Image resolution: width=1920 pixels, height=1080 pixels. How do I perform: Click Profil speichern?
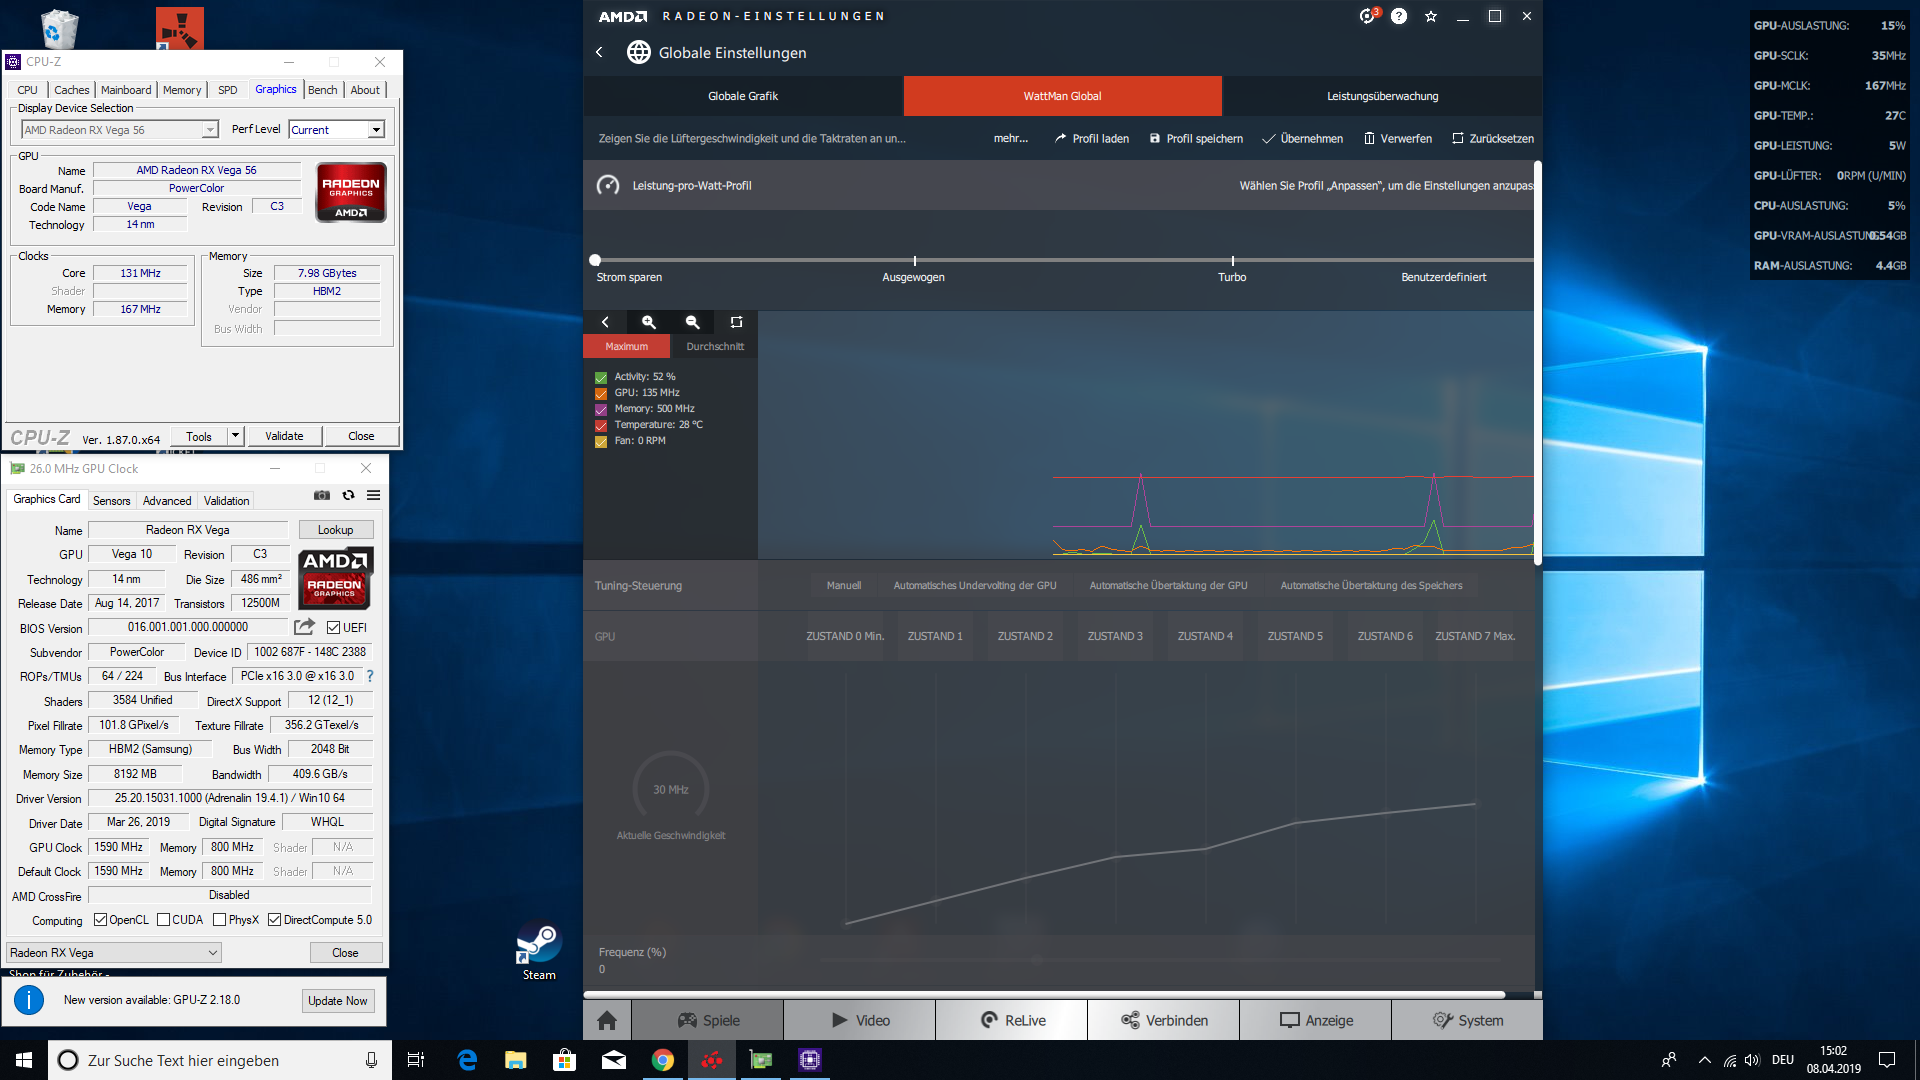pyautogui.click(x=1196, y=139)
